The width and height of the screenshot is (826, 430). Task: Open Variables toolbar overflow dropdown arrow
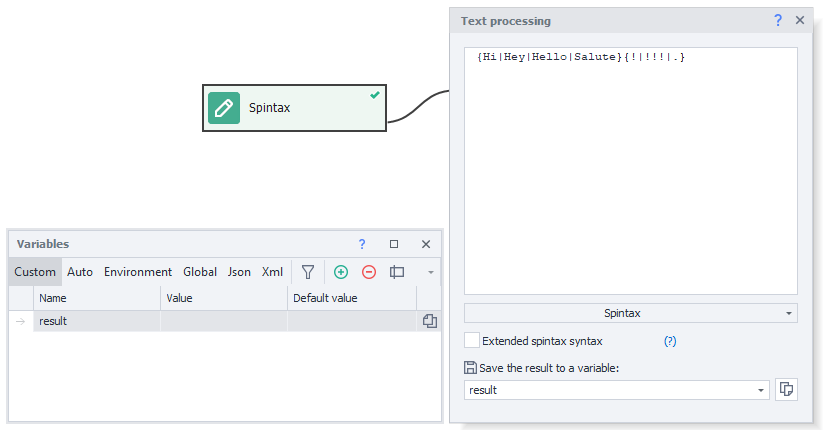tap(430, 272)
